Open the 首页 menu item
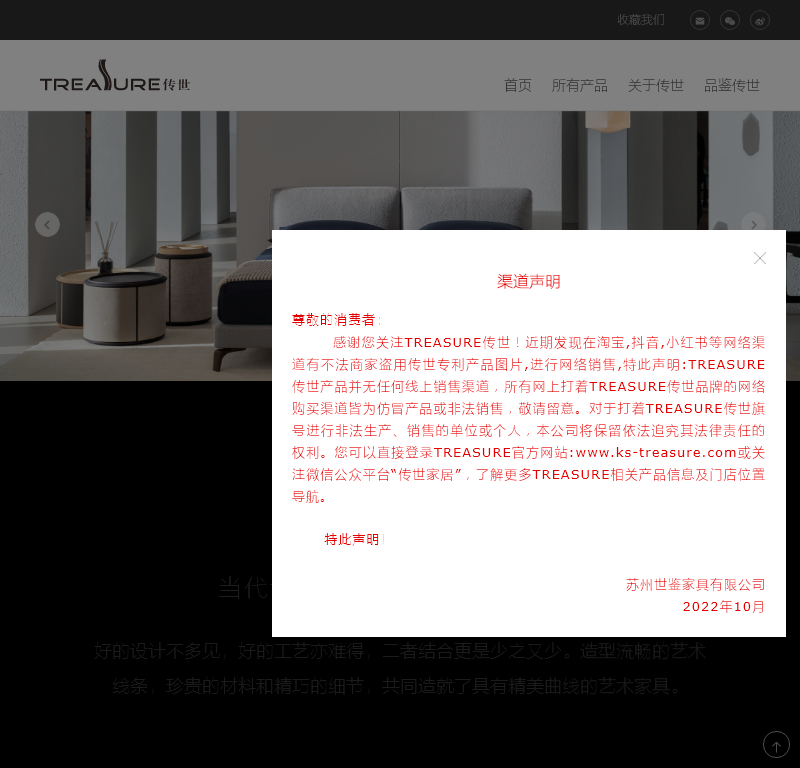Image resolution: width=800 pixels, height=768 pixels. (x=518, y=85)
